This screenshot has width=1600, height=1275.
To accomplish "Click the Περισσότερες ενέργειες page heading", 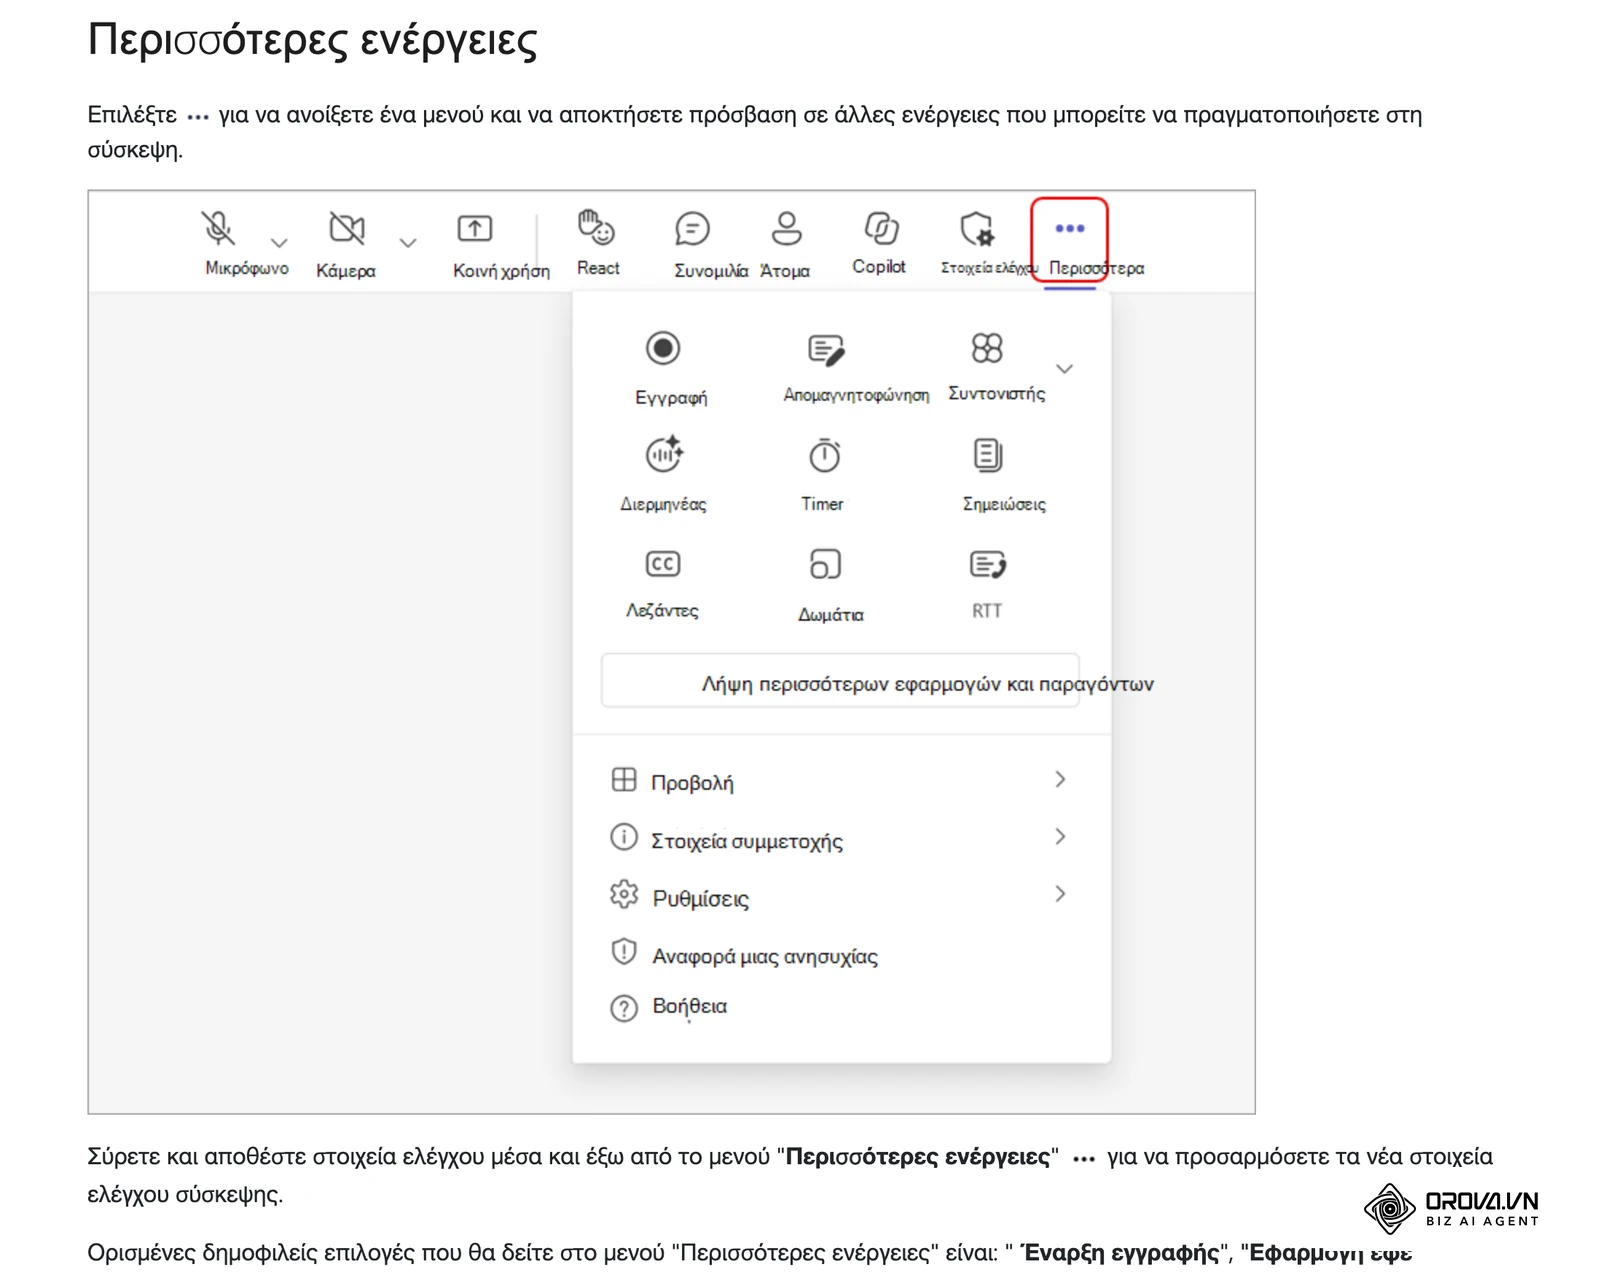I will (313, 40).
